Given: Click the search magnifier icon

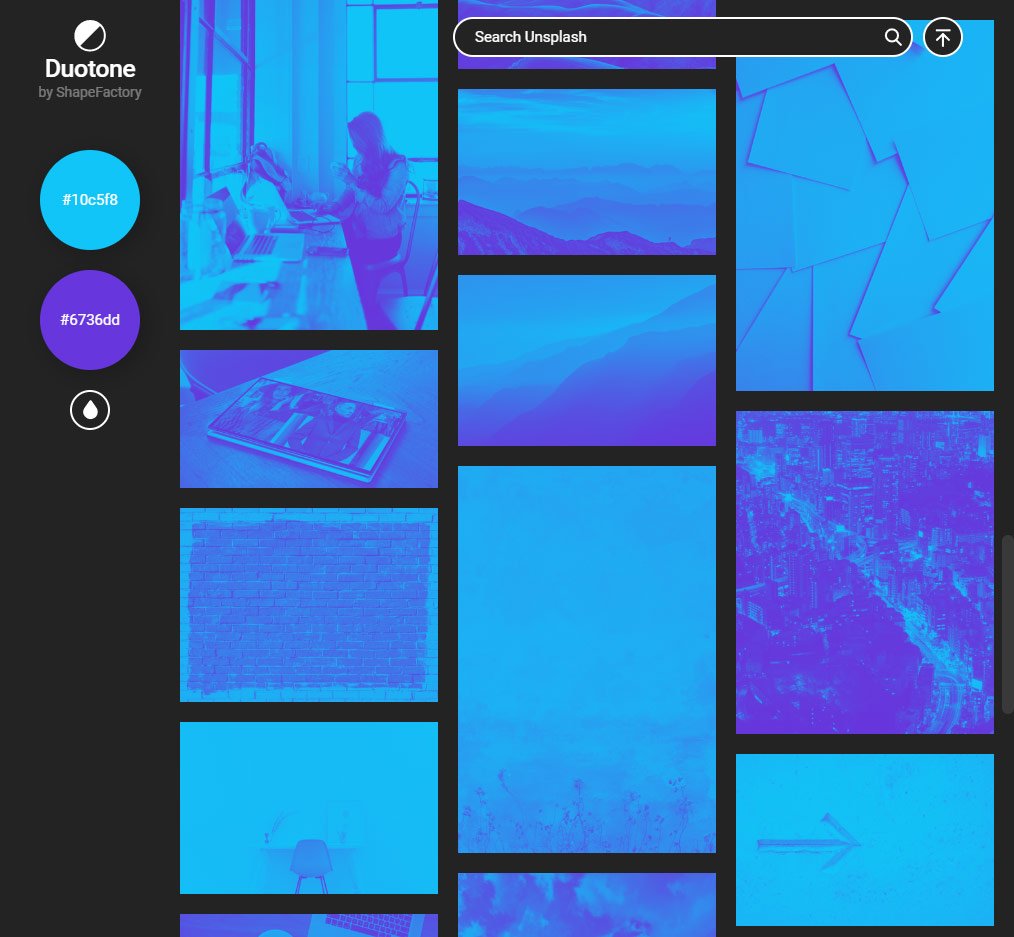Looking at the screenshot, I should coord(892,37).
